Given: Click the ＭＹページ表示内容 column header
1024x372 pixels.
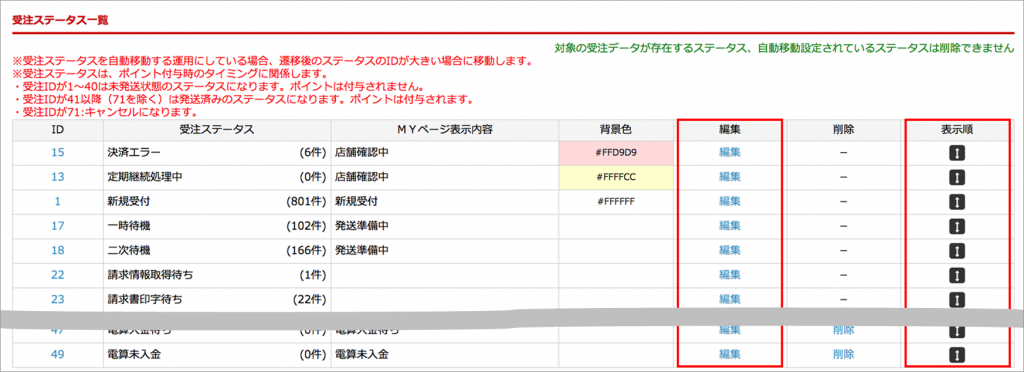Looking at the screenshot, I should (445, 129).
